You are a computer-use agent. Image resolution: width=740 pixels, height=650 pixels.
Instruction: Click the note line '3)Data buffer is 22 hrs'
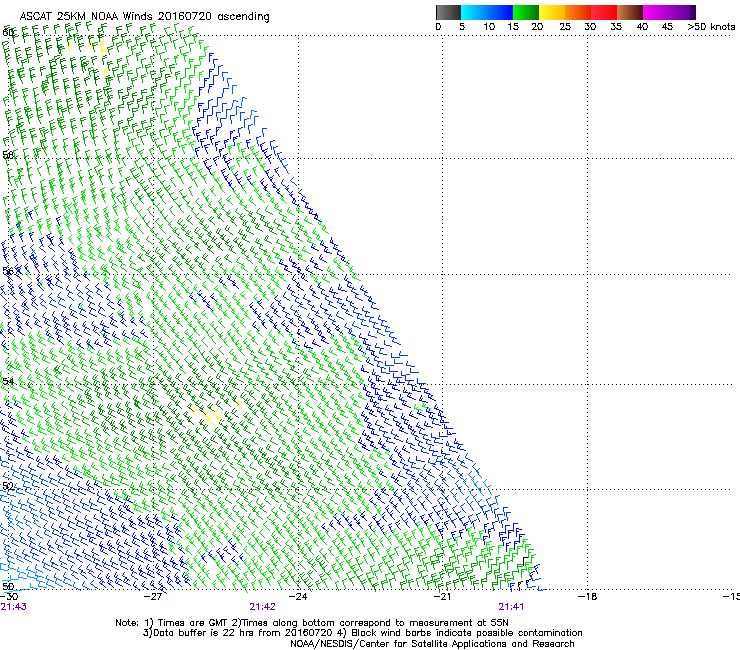[362, 633]
